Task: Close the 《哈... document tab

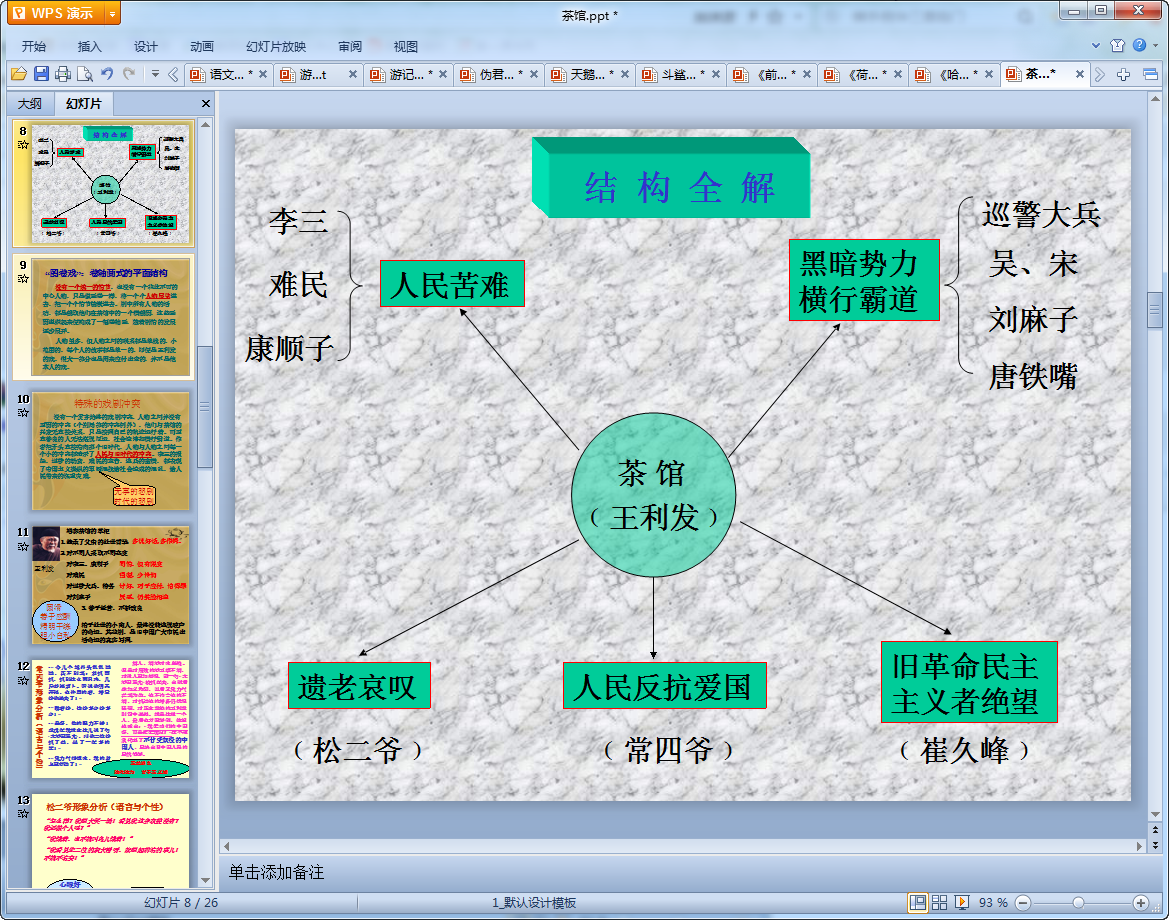Action: (989, 75)
